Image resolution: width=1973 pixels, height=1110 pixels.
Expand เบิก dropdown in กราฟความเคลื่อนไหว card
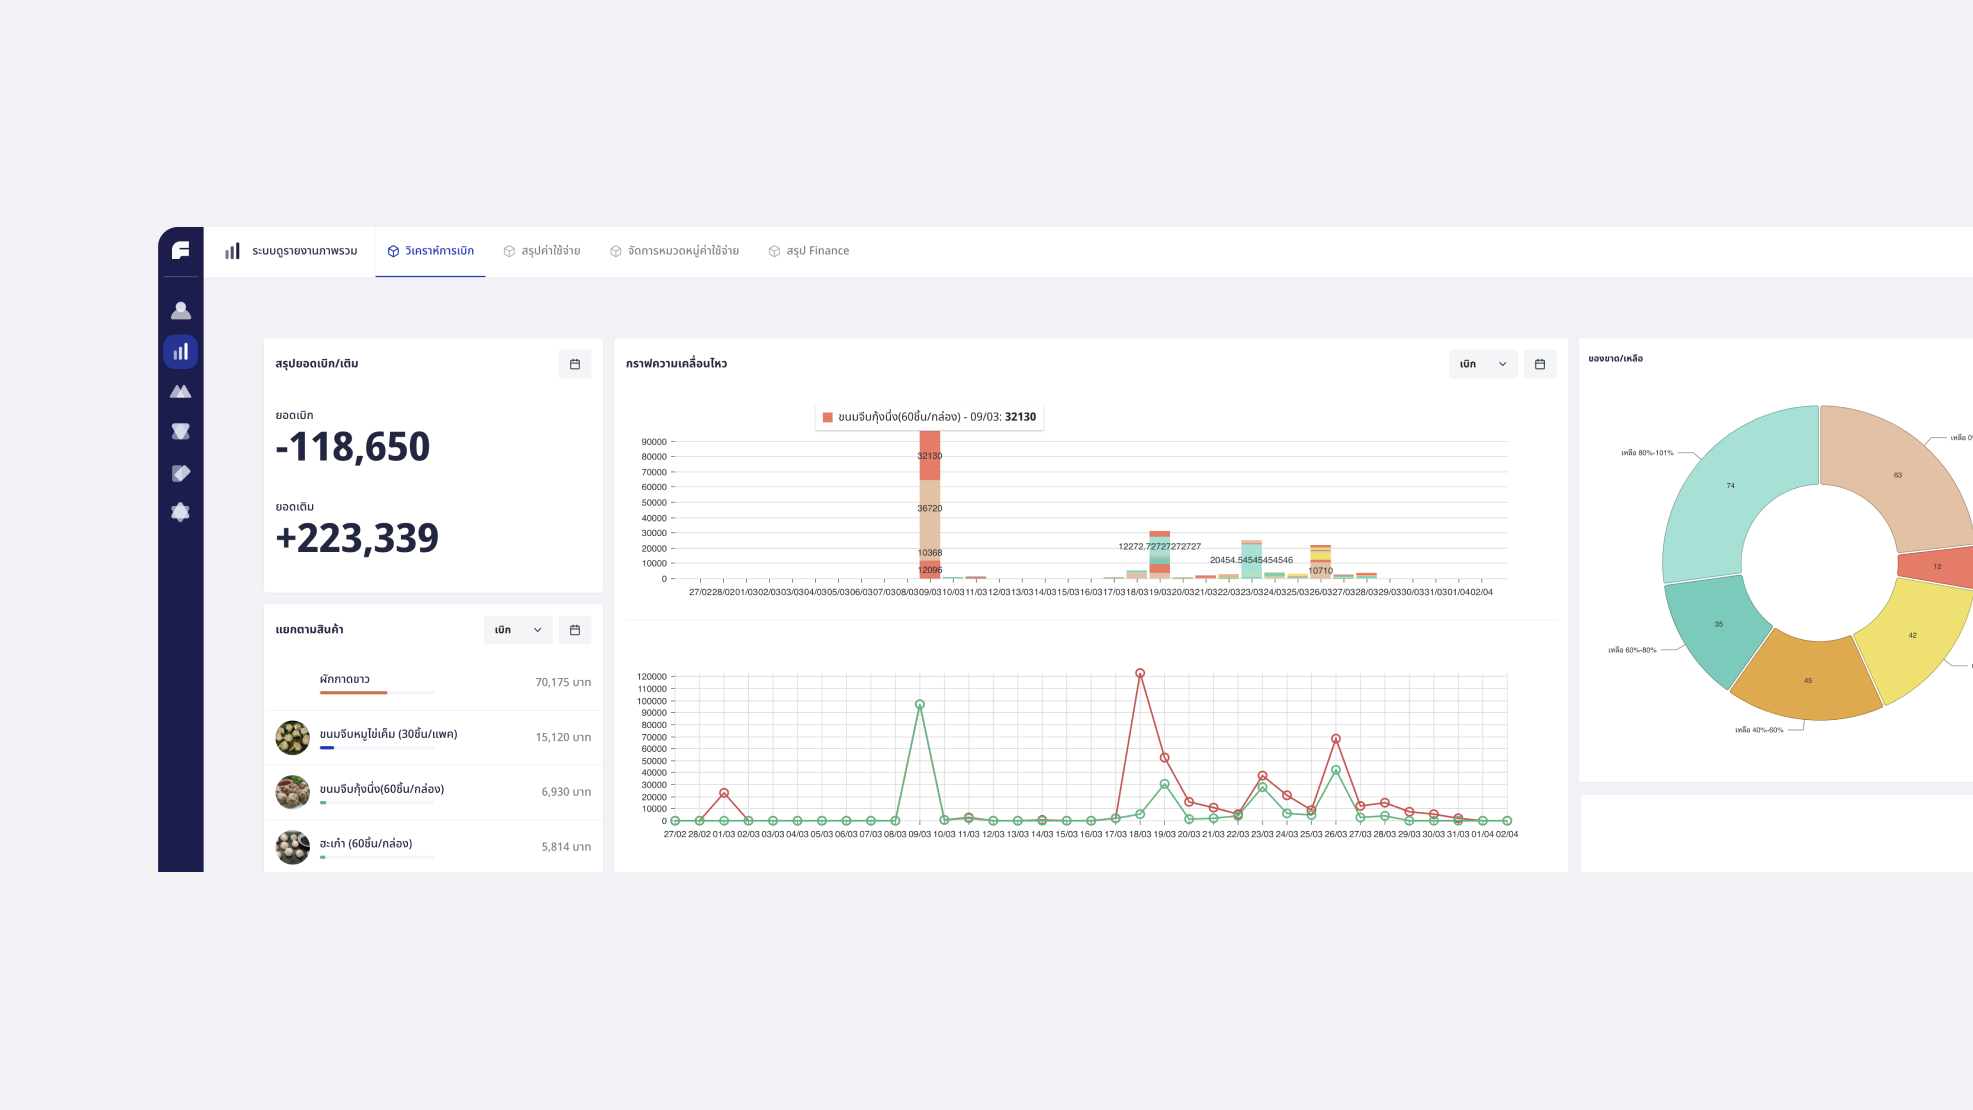click(x=1482, y=364)
